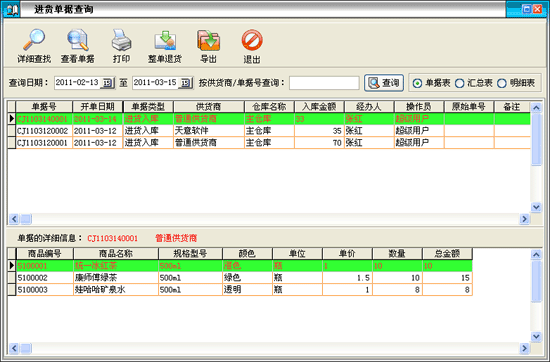Click the 操作员 column header
The width and height of the screenshot is (550, 362).
[419, 107]
